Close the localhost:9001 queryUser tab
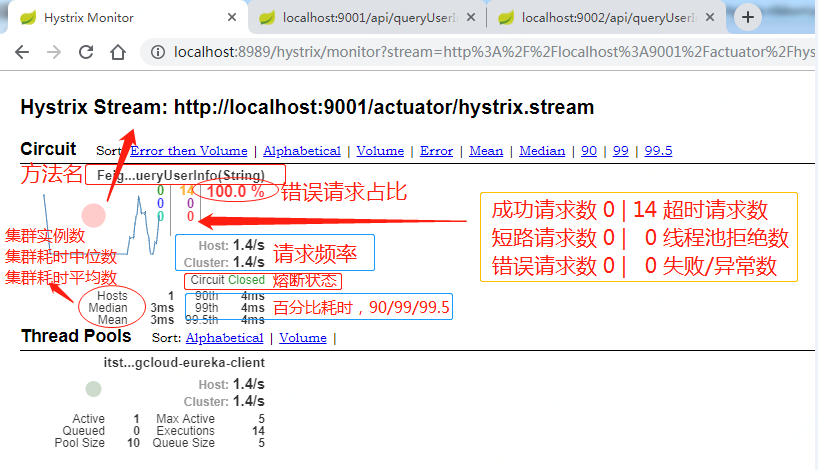The image size is (818, 470). (471, 17)
